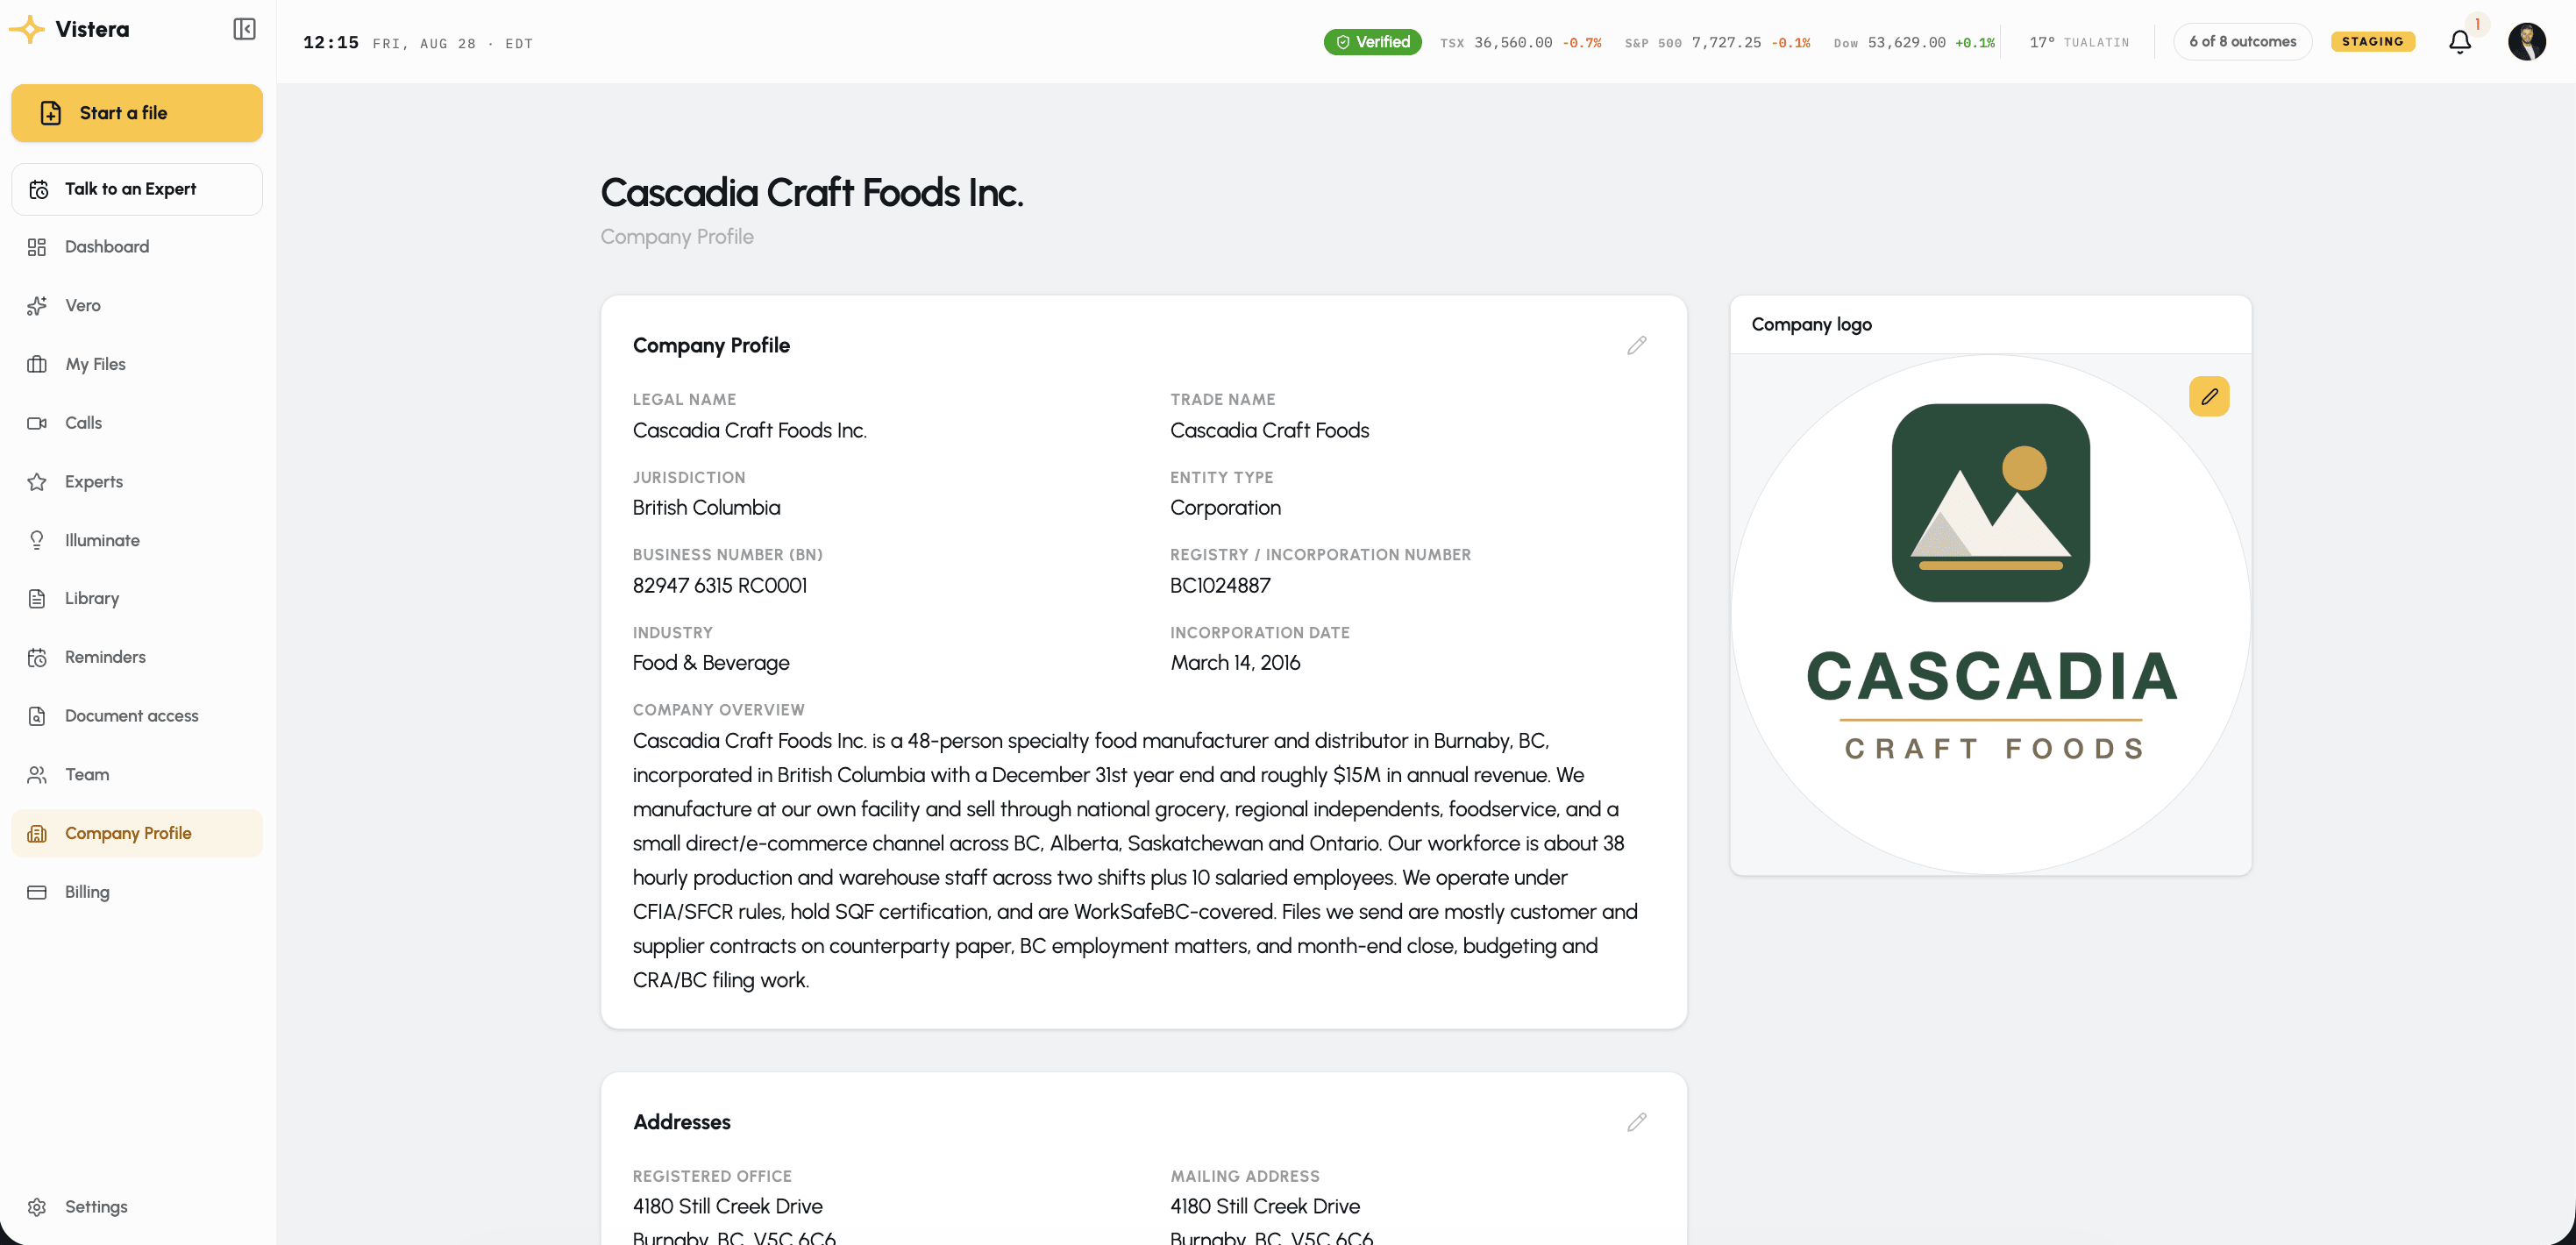Screen dimensions: 2576x1245
Task: Click the Verified status badge
Action: point(1372,42)
